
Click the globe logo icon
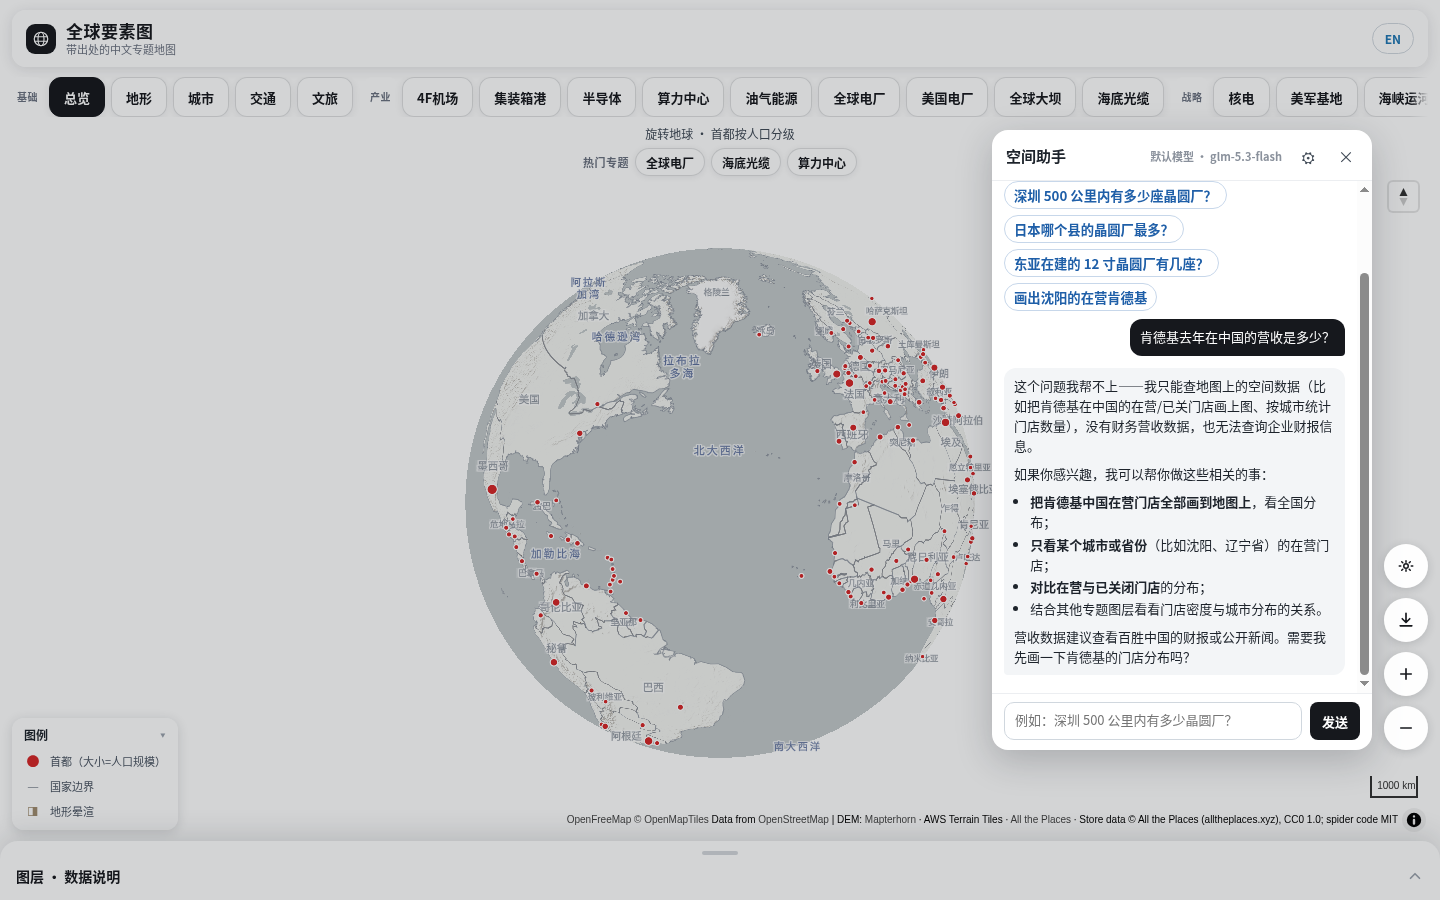41,39
